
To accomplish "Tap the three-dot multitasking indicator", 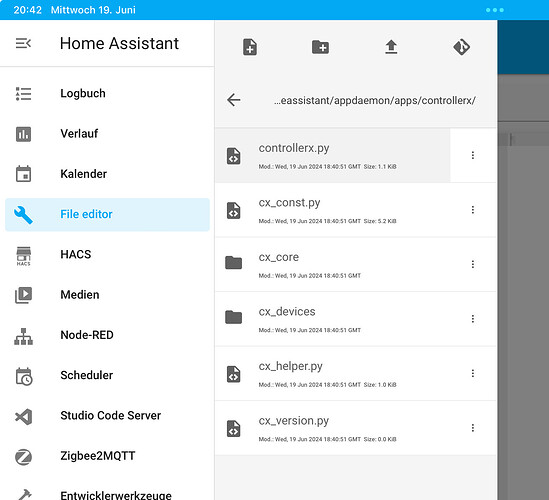I will point(495,10).
